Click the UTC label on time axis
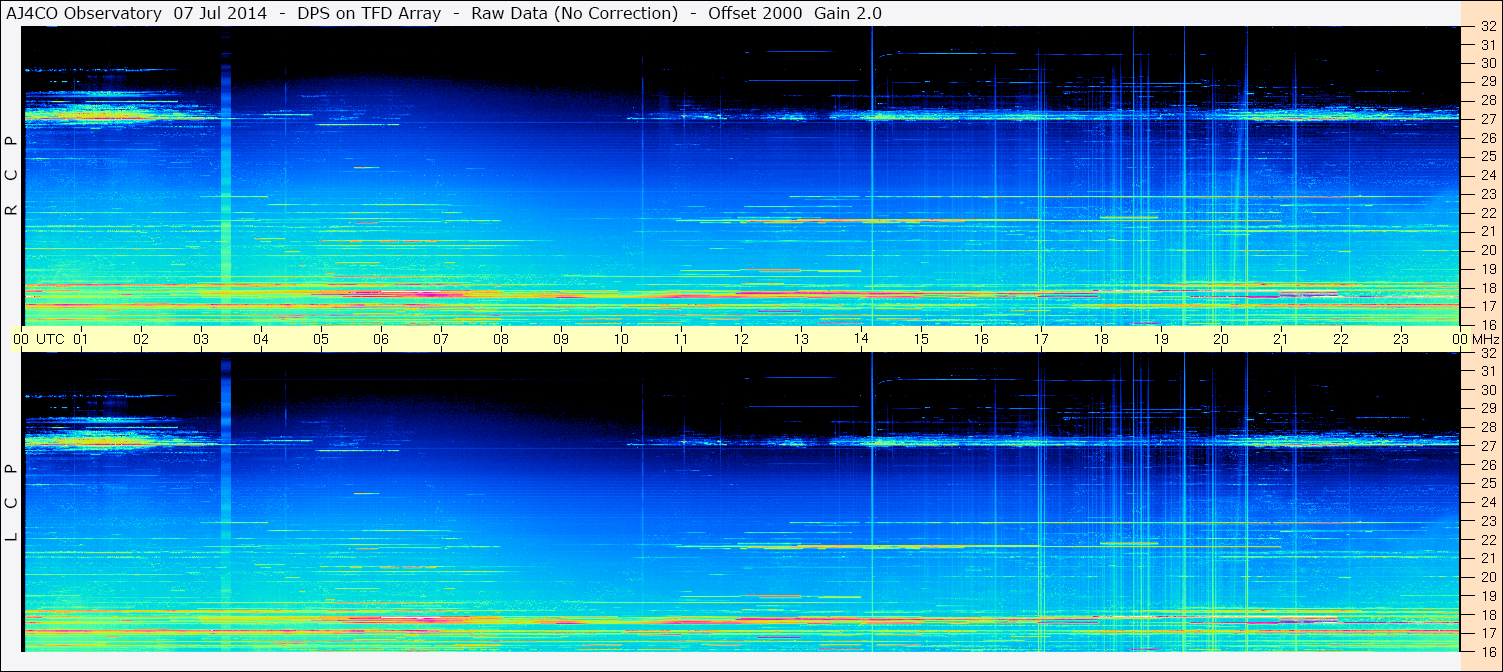 (50, 339)
